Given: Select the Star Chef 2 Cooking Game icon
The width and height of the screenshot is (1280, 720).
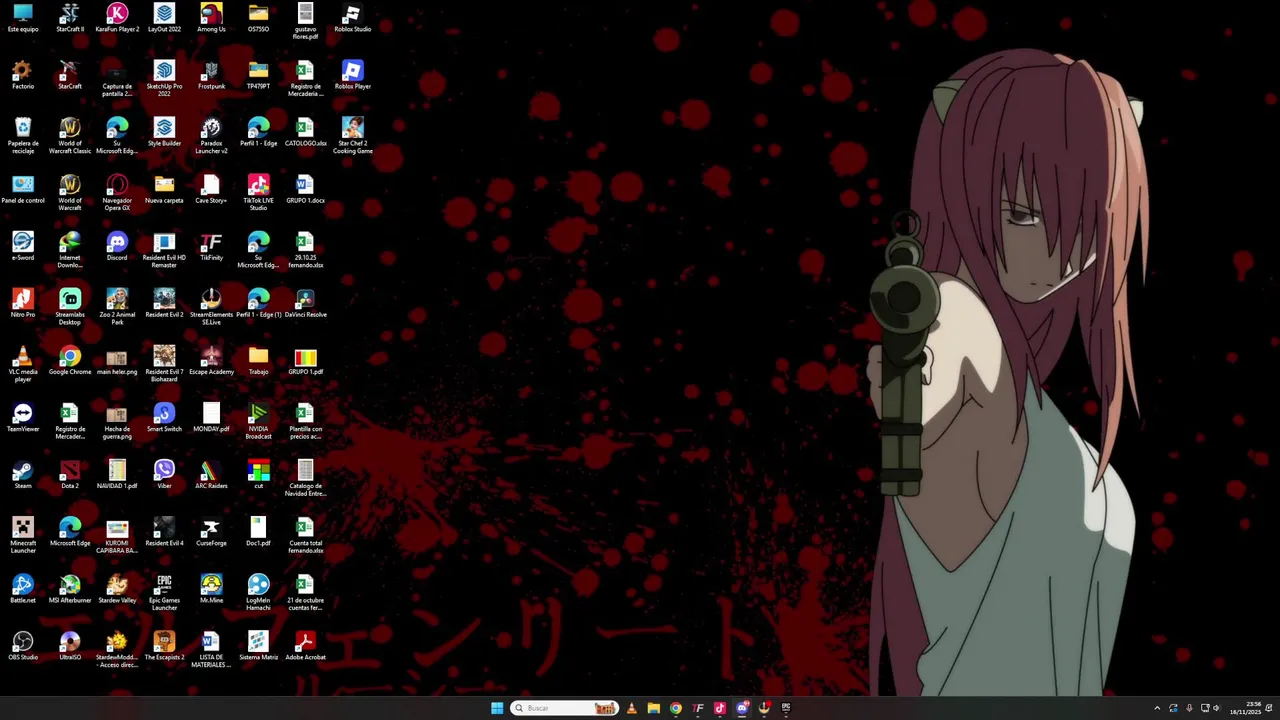Looking at the screenshot, I should click(x=352, y=135).
